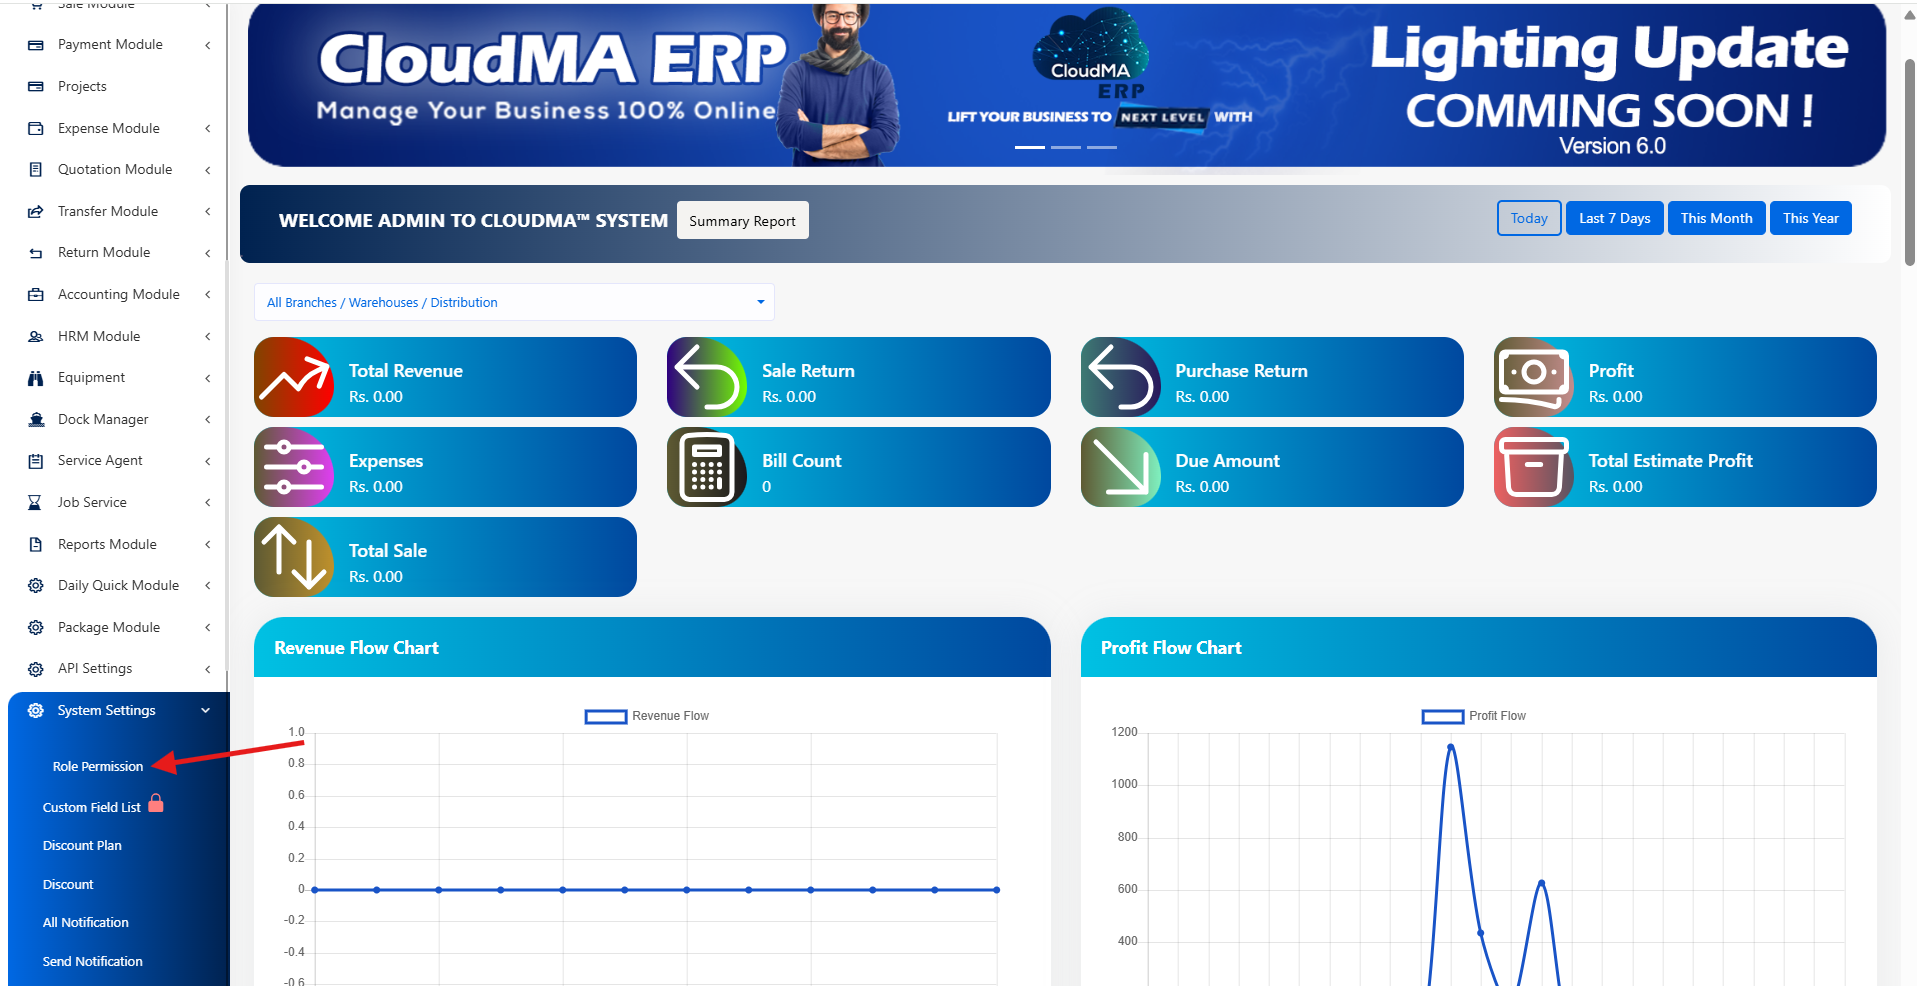The image size is (1917, 986).
Task: Toggle the Profit Flow legend box
Action: coord(1443,716)
